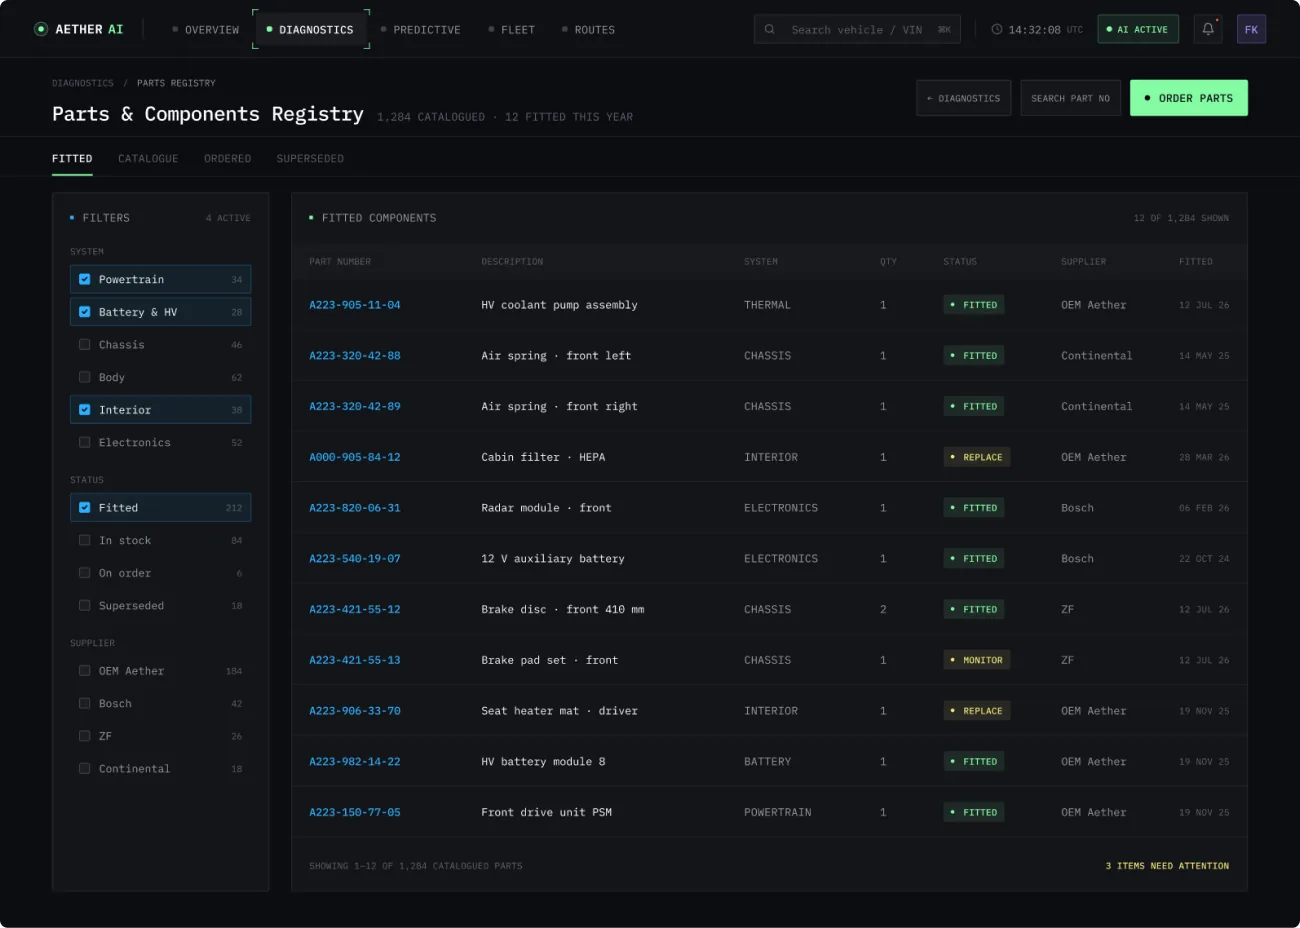Image resolution: width=1300 pixels, height=928 pixels.
Task: Open part number A000-905-84-12
Action: click(x=355, y=457)
